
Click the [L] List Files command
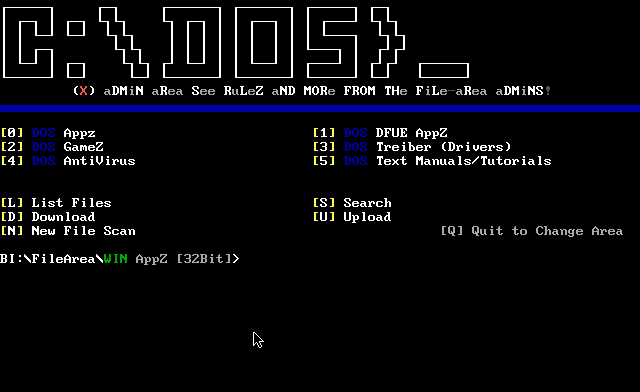[x=56, y=203]
